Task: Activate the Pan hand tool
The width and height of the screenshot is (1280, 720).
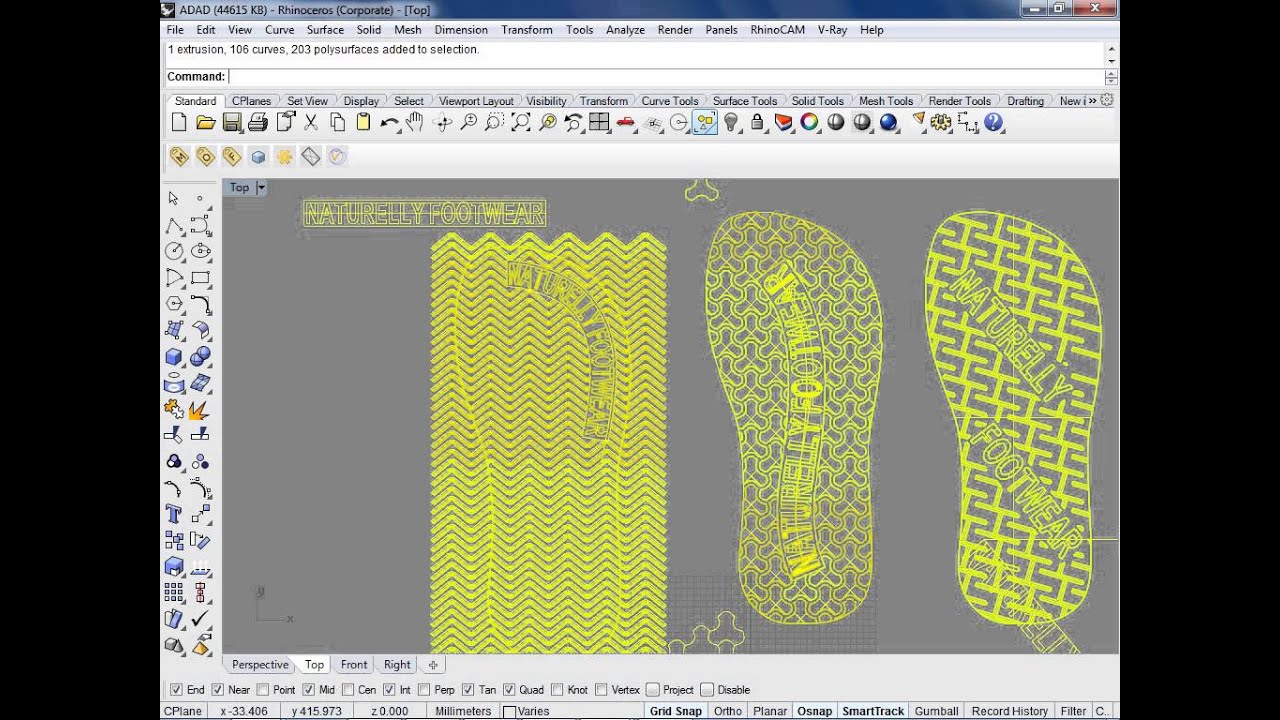Action: (x=415, y=122)
